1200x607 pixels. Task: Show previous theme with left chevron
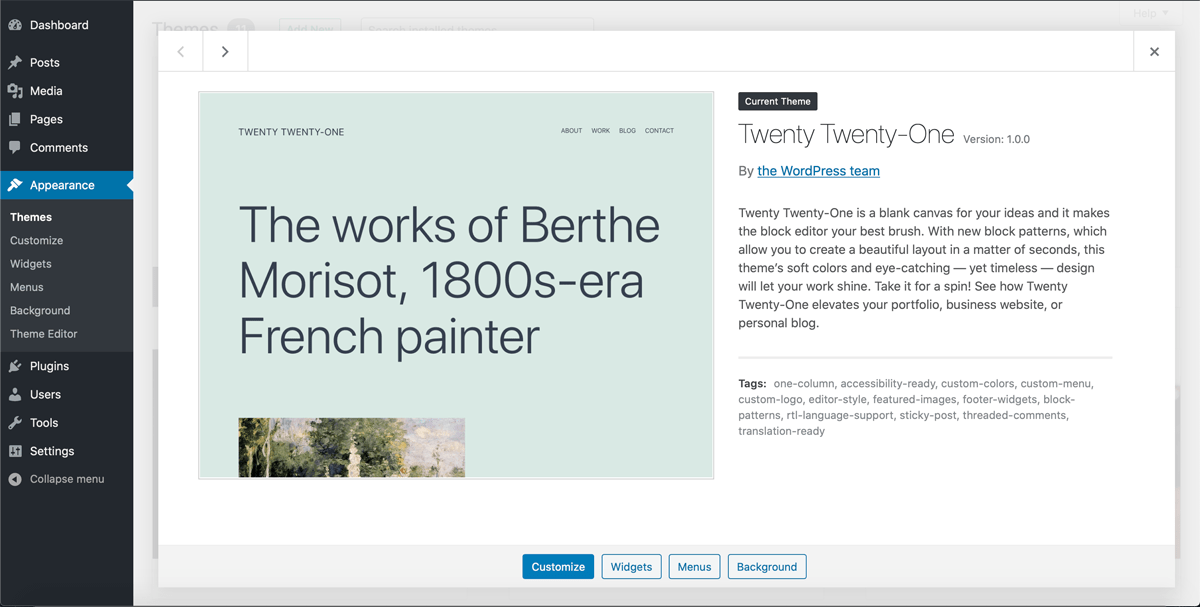click(x=181, y=52)
